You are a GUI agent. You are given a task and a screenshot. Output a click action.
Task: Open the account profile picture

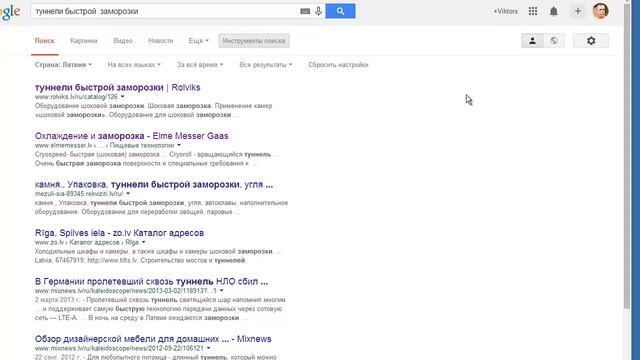tap(600, 11)
